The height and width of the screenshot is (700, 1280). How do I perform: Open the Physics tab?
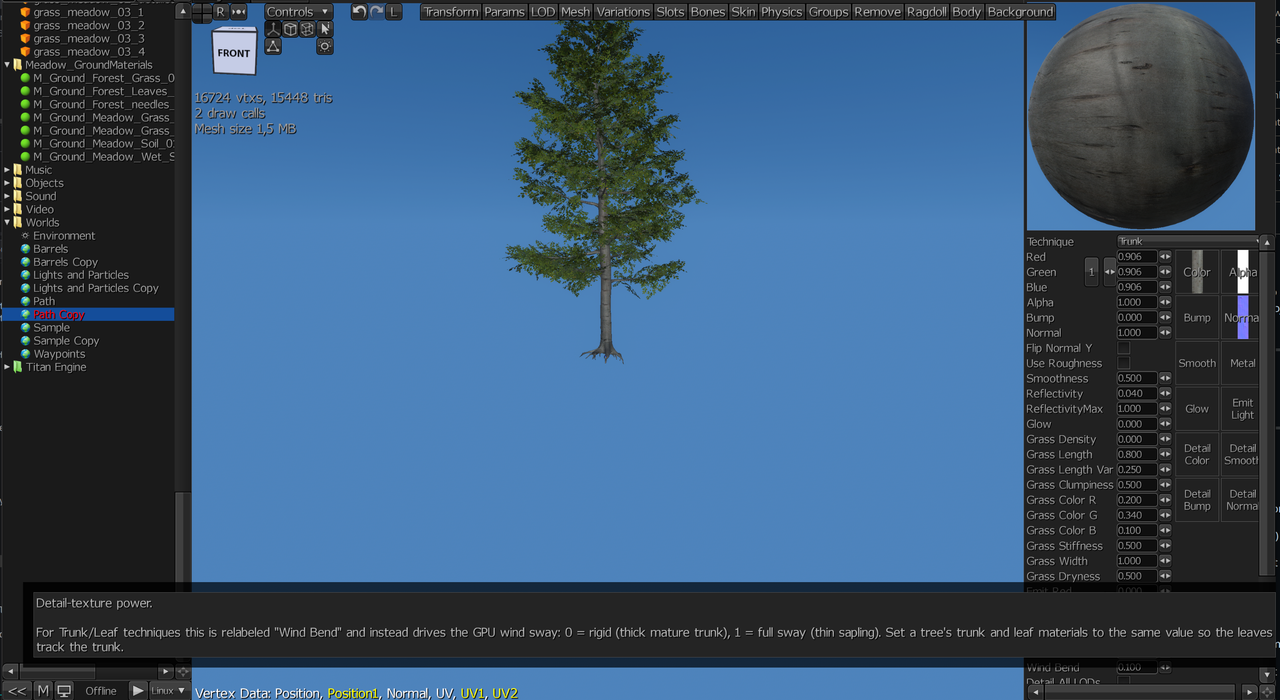781,12
